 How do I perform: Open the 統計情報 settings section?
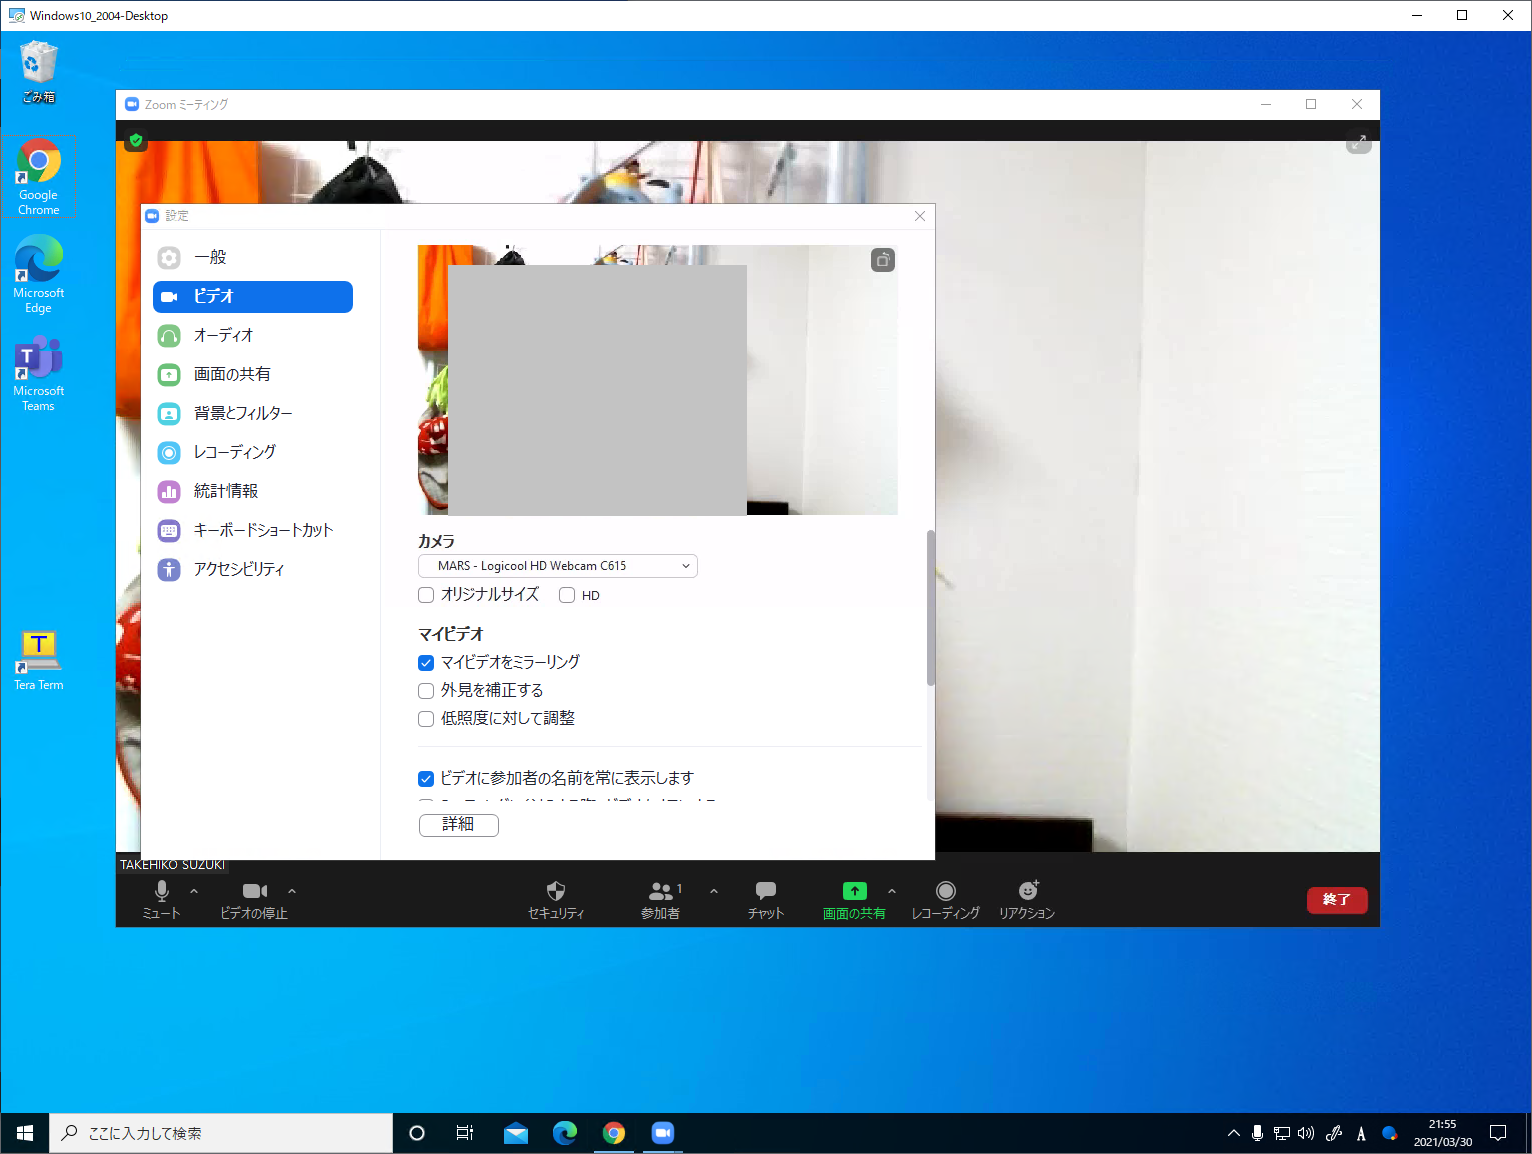pyautogui.click(x=226, y=491)
